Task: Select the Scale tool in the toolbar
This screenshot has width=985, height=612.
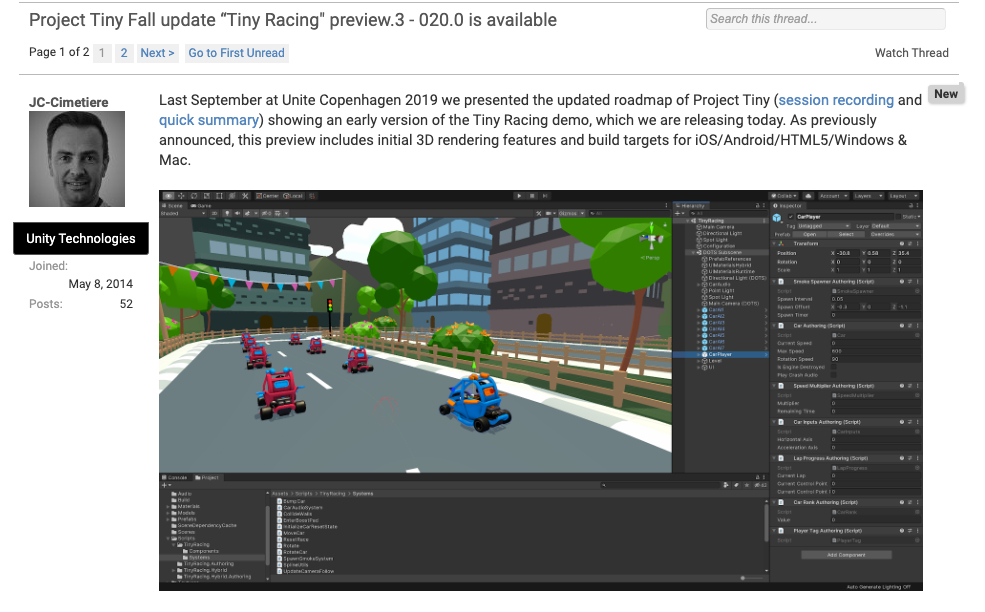Action: (x=208, y=194)
